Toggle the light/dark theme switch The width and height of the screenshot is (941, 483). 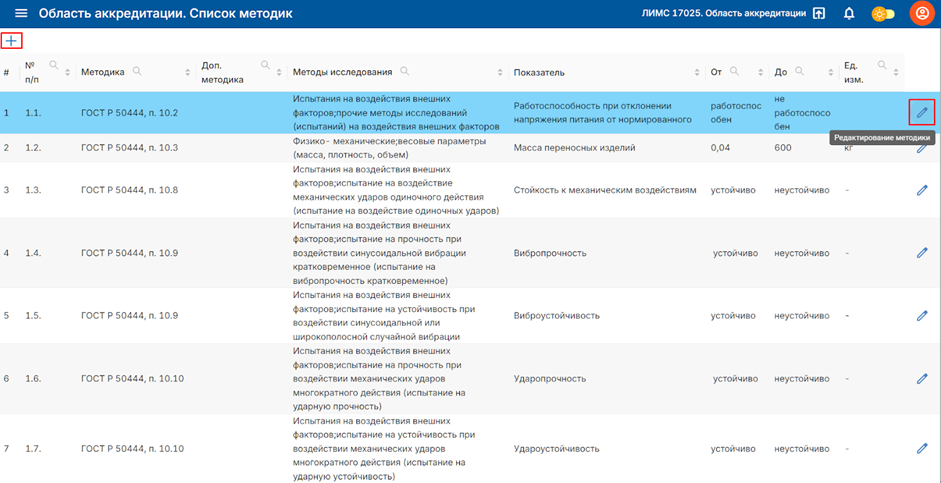tap(883, 14)
